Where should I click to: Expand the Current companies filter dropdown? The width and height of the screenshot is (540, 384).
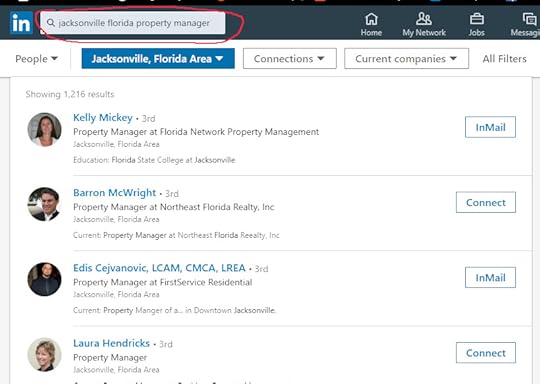pos(406,59)
